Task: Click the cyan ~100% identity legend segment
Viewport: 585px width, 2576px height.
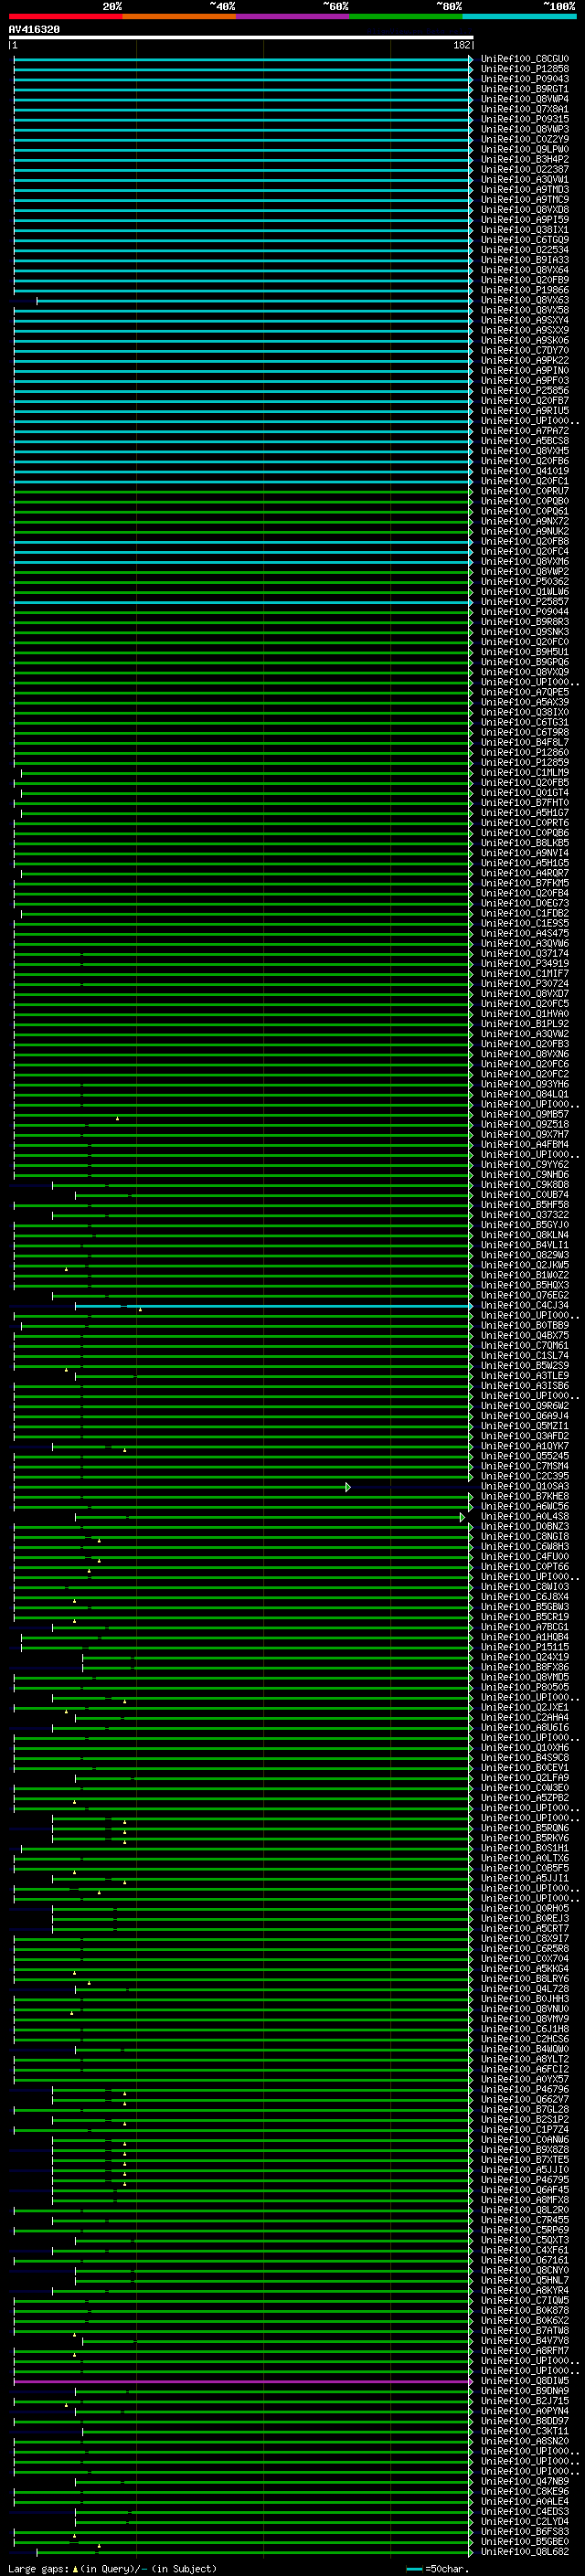Action: [x=519, y=16]
